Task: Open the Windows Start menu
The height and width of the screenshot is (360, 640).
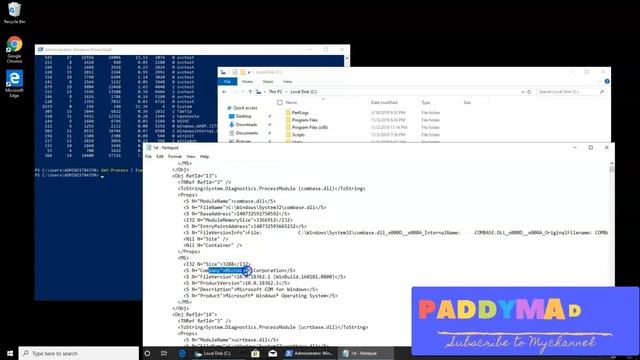Action: click(x=9, y=353)
